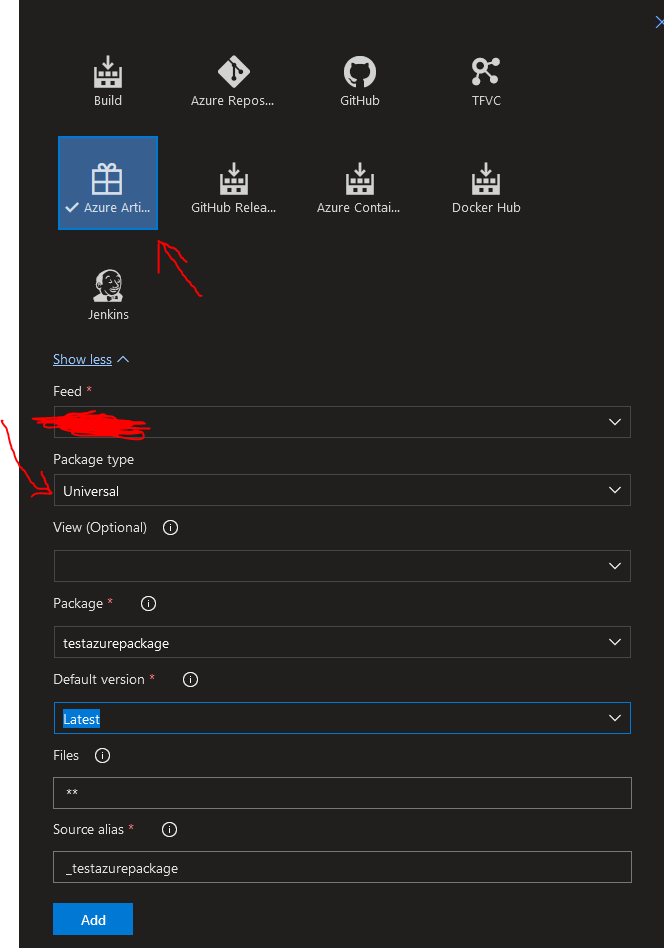This screenshot has width=664, height=948.
Task: Select the TFVC source icon
Action: tap(486, 80)
